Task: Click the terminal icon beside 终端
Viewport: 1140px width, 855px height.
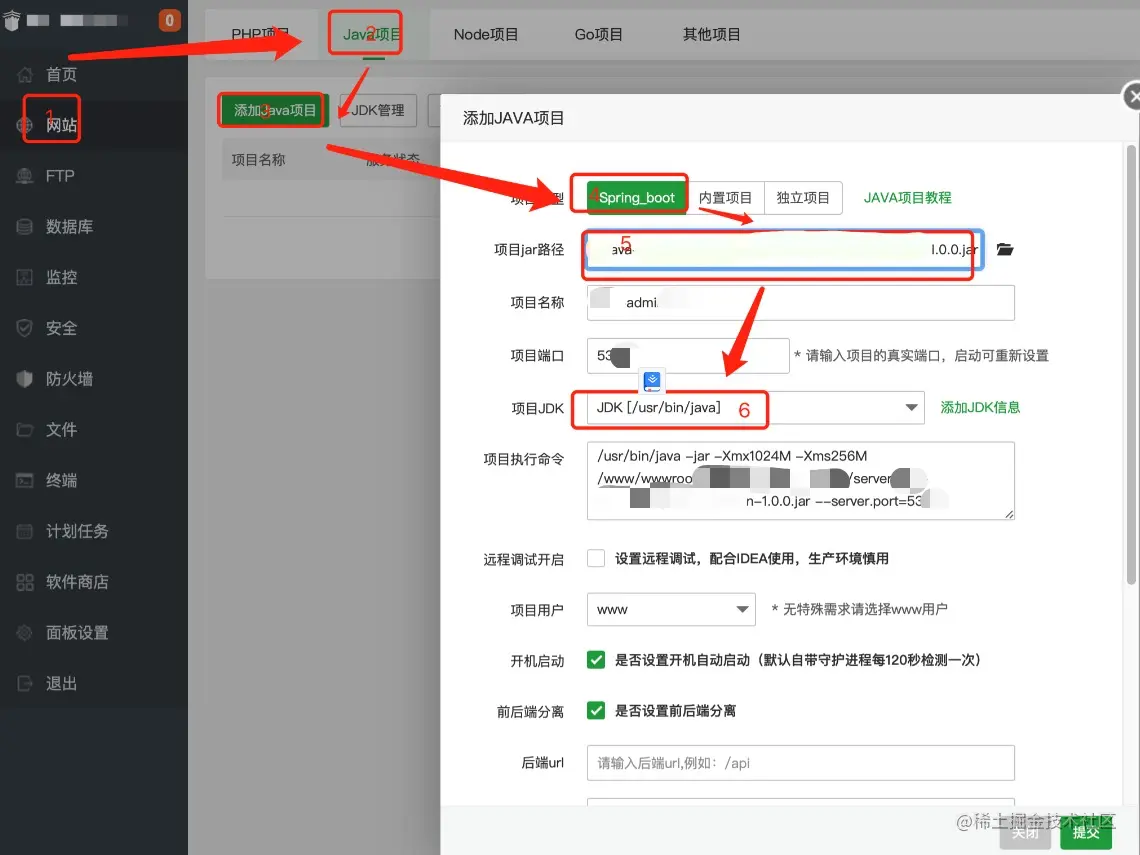Action: 25,481
